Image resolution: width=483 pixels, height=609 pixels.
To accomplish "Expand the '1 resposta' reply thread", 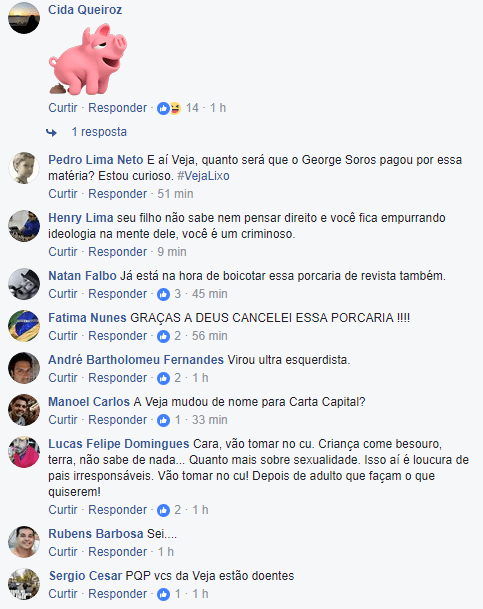I will point(99,132).
